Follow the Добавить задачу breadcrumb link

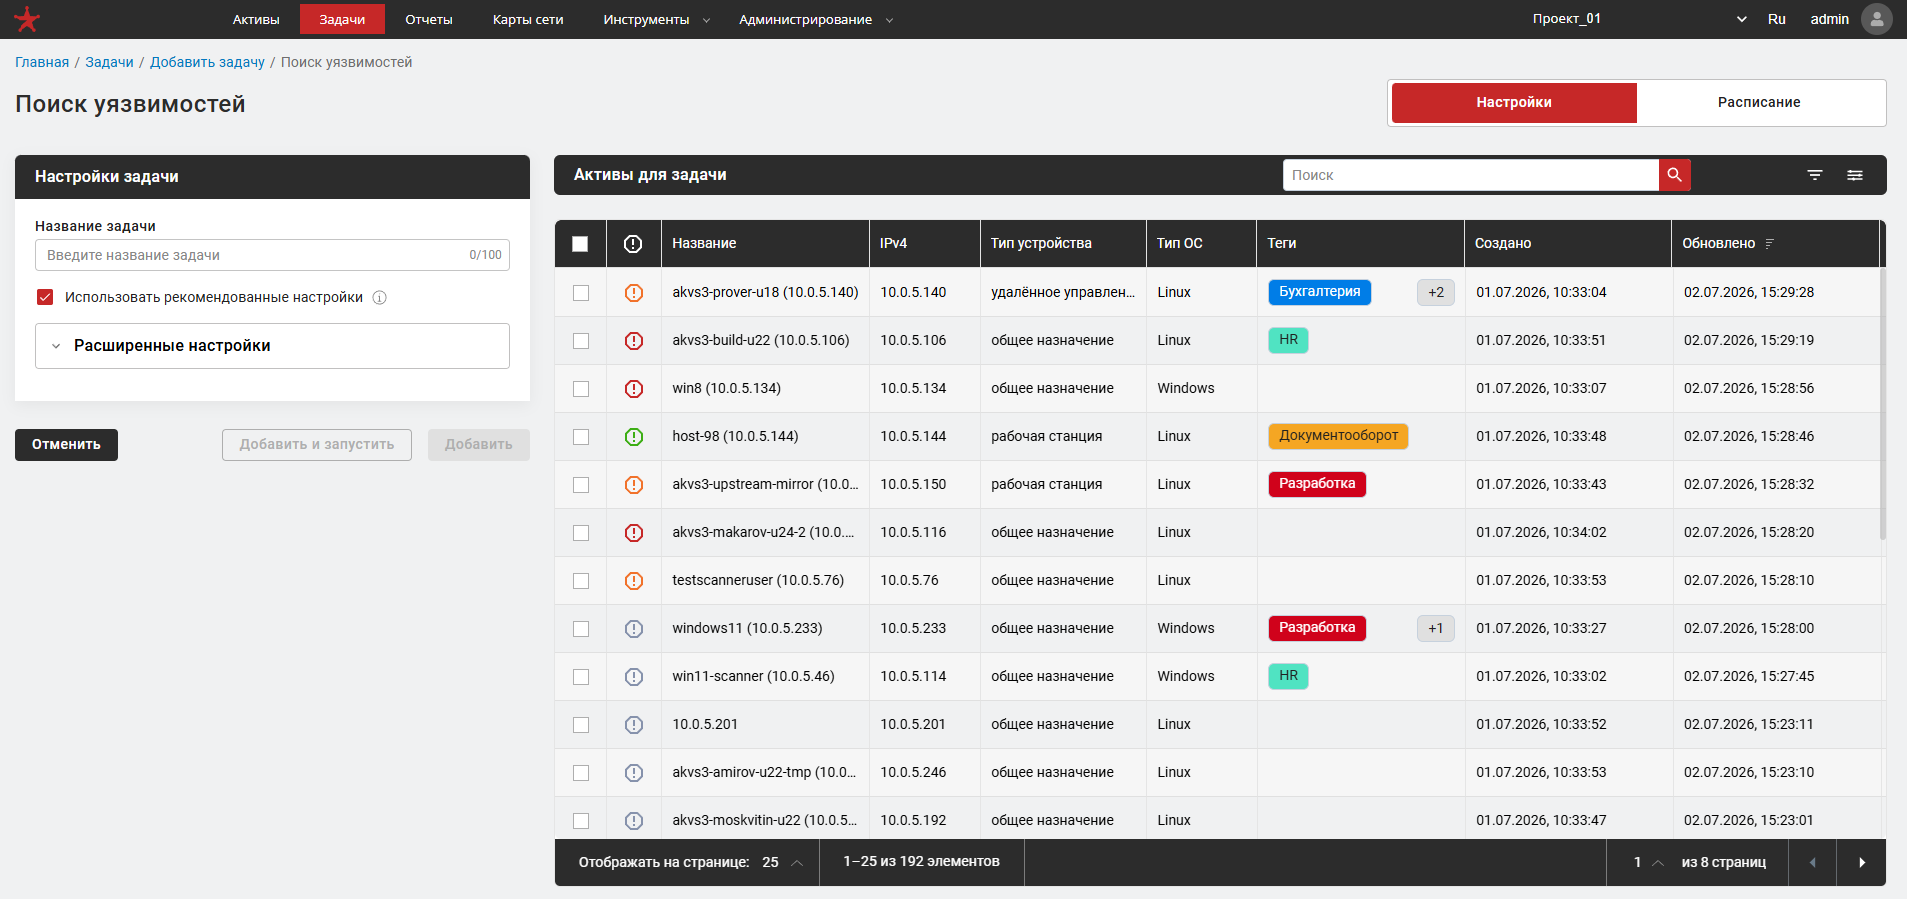(x=207, y=62)
